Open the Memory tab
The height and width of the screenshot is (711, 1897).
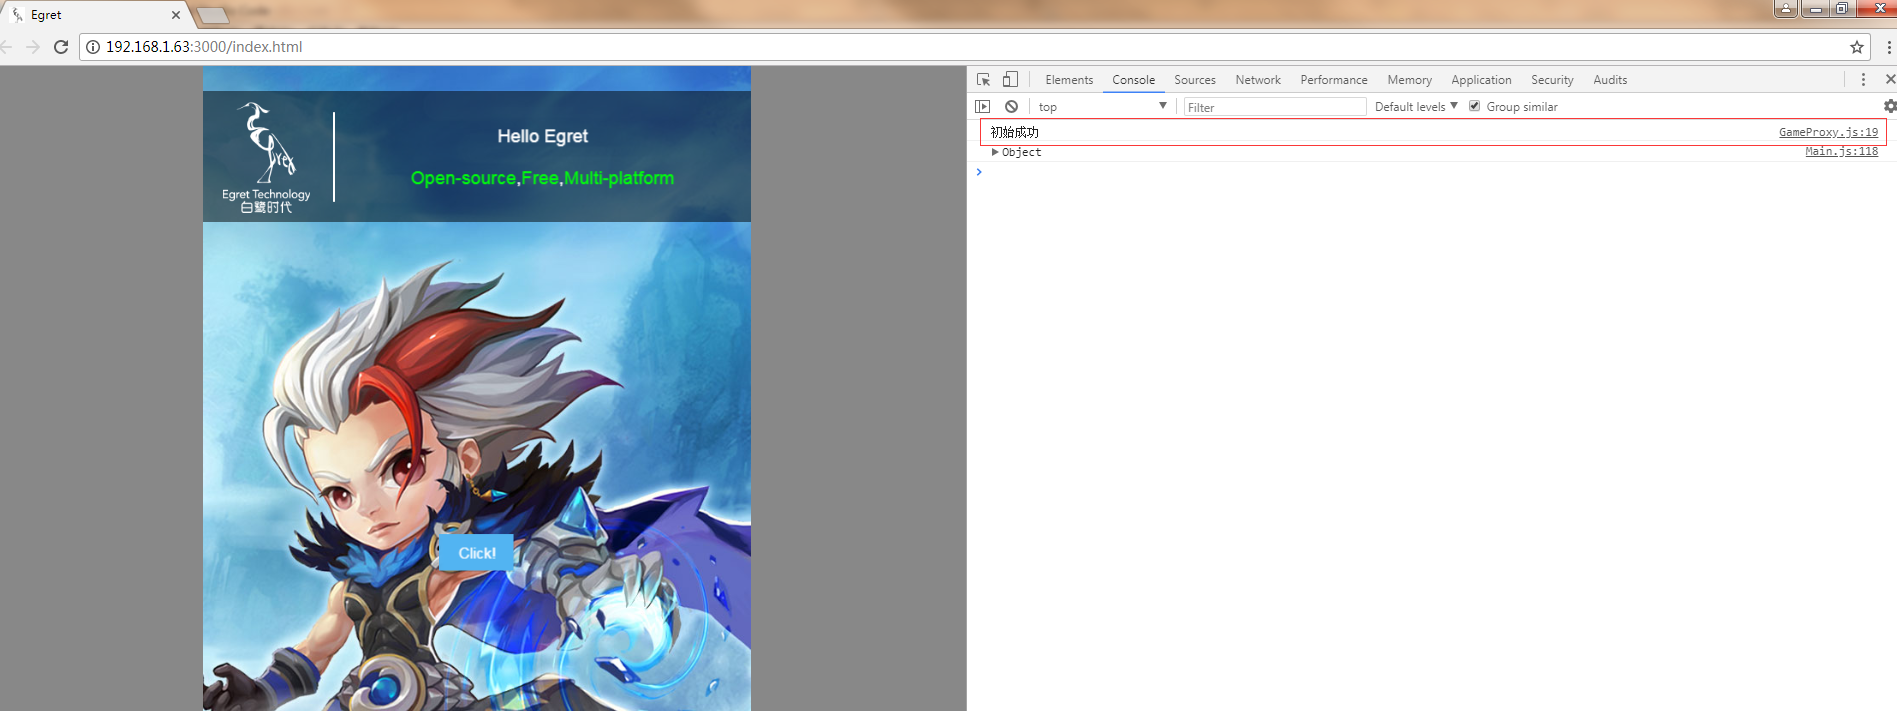[1409, 80]
